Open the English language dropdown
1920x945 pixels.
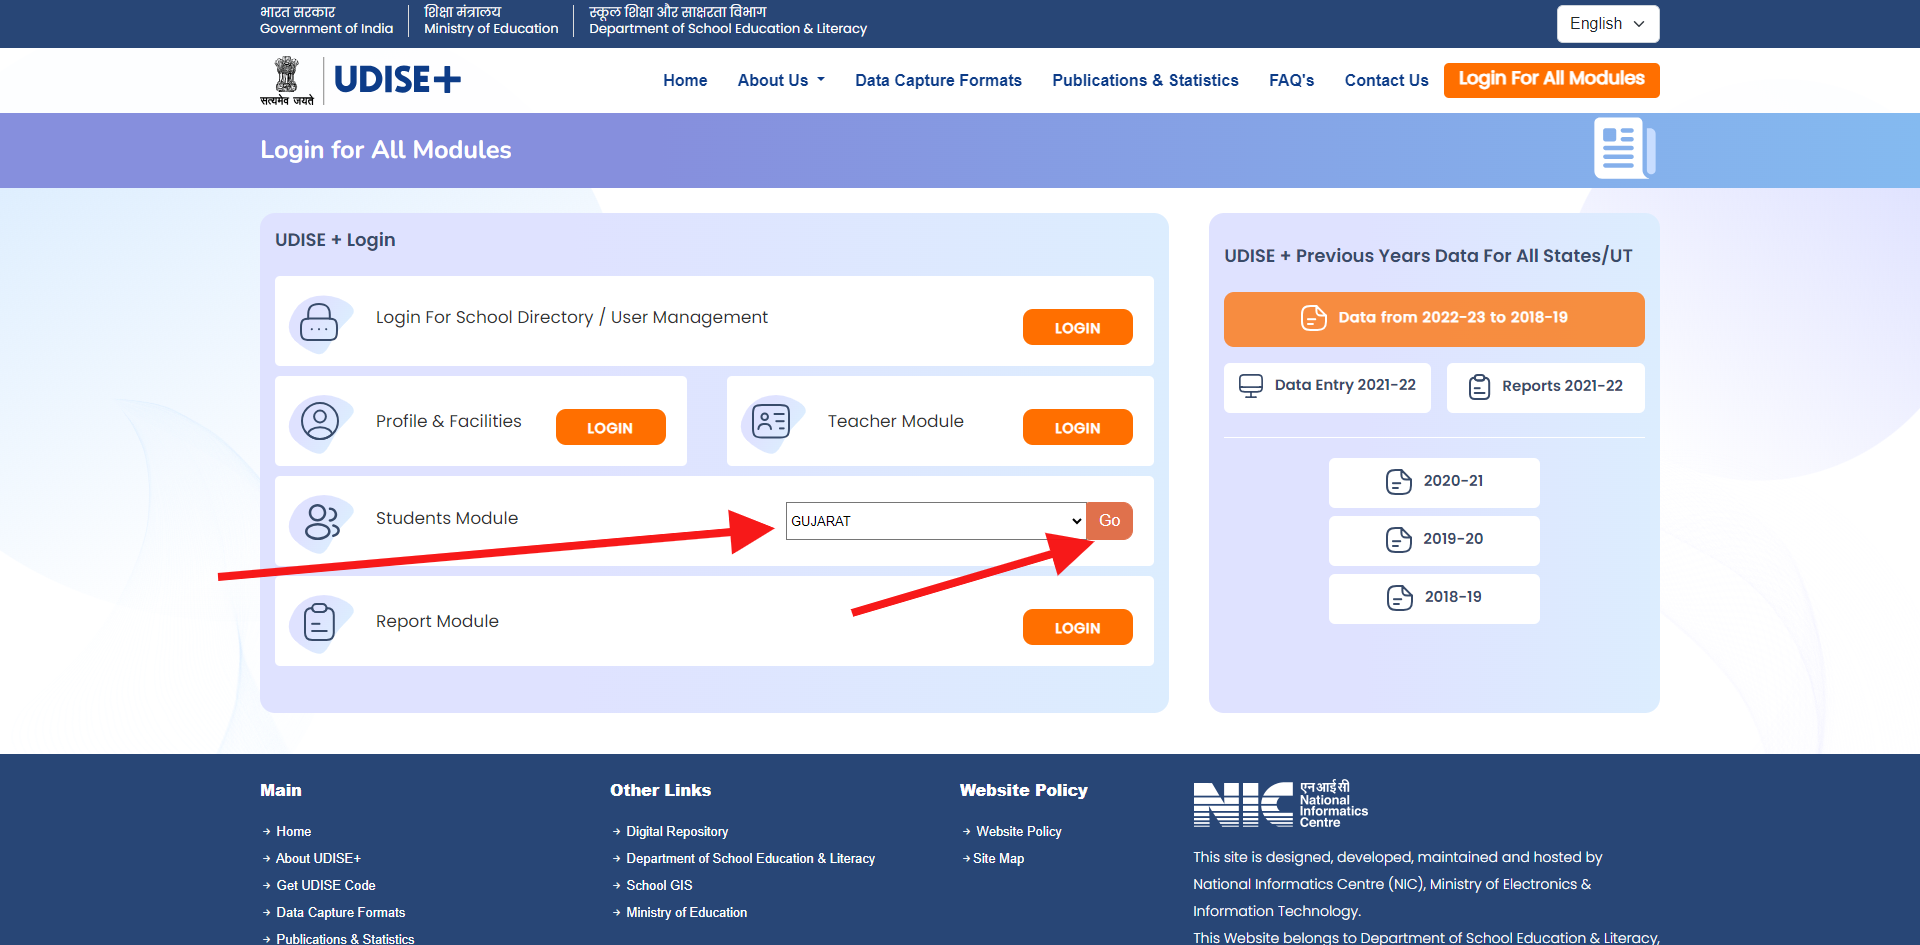1606,23
